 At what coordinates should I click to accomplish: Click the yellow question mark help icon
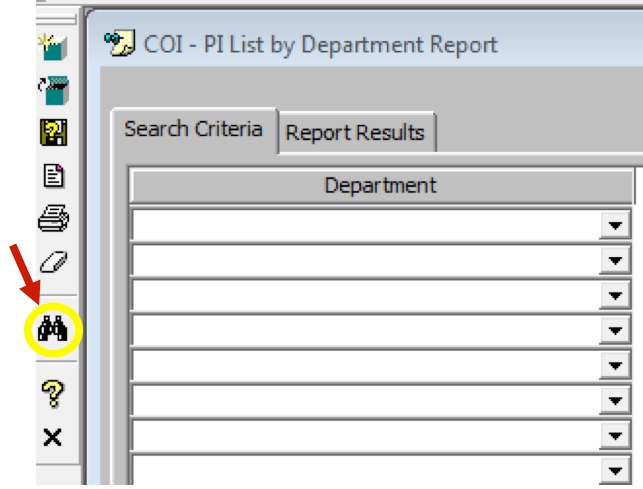[x=52, y=394]
